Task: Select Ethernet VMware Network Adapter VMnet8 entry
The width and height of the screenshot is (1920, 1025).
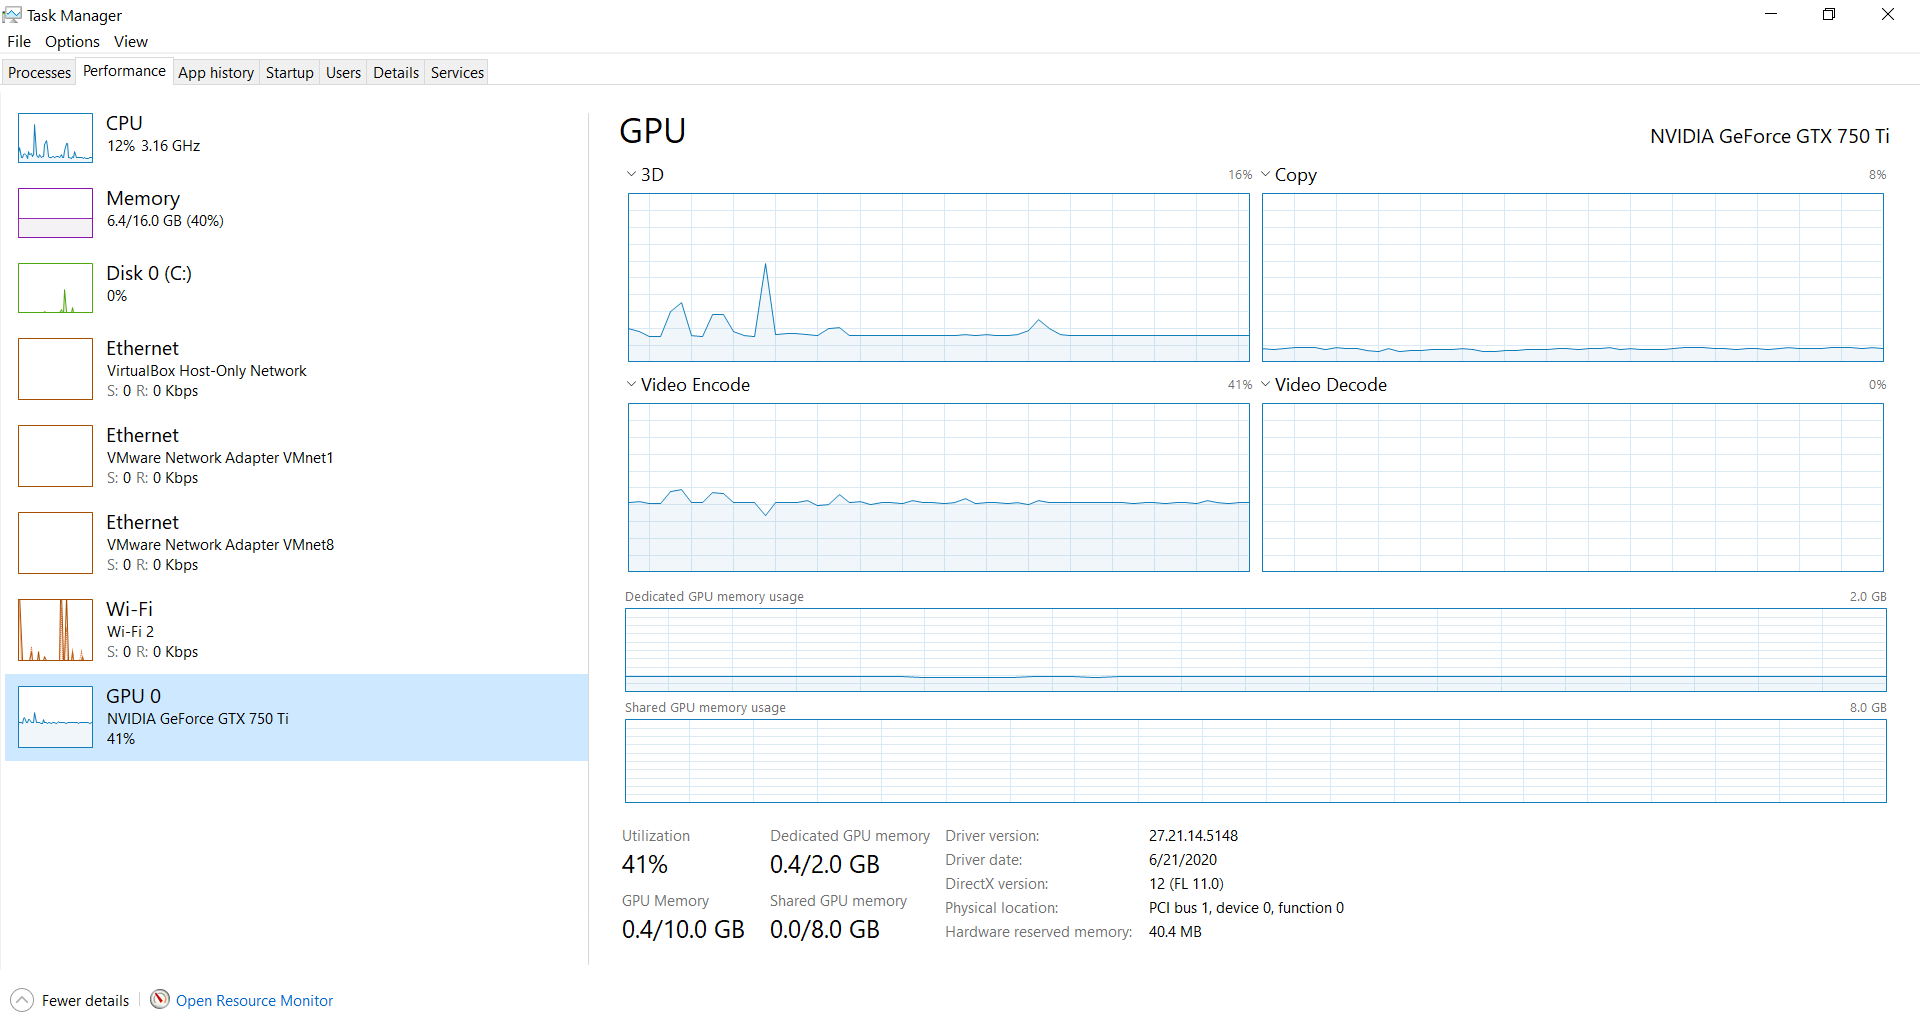Action: [x=220, y=543]
